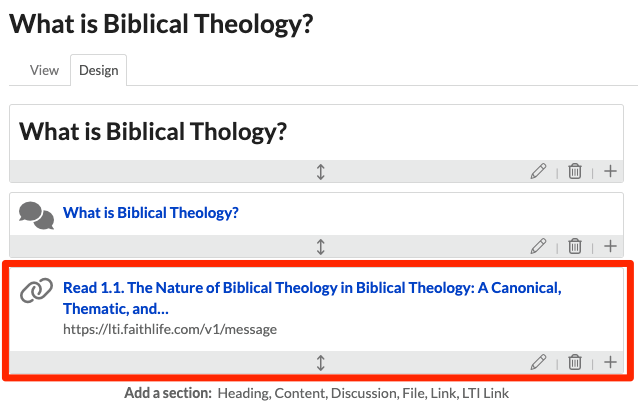Edit the discussion section with pencil icon
The width and height of the screenshot is (638, 420).
pyautogui.click(x=538, y=246)
